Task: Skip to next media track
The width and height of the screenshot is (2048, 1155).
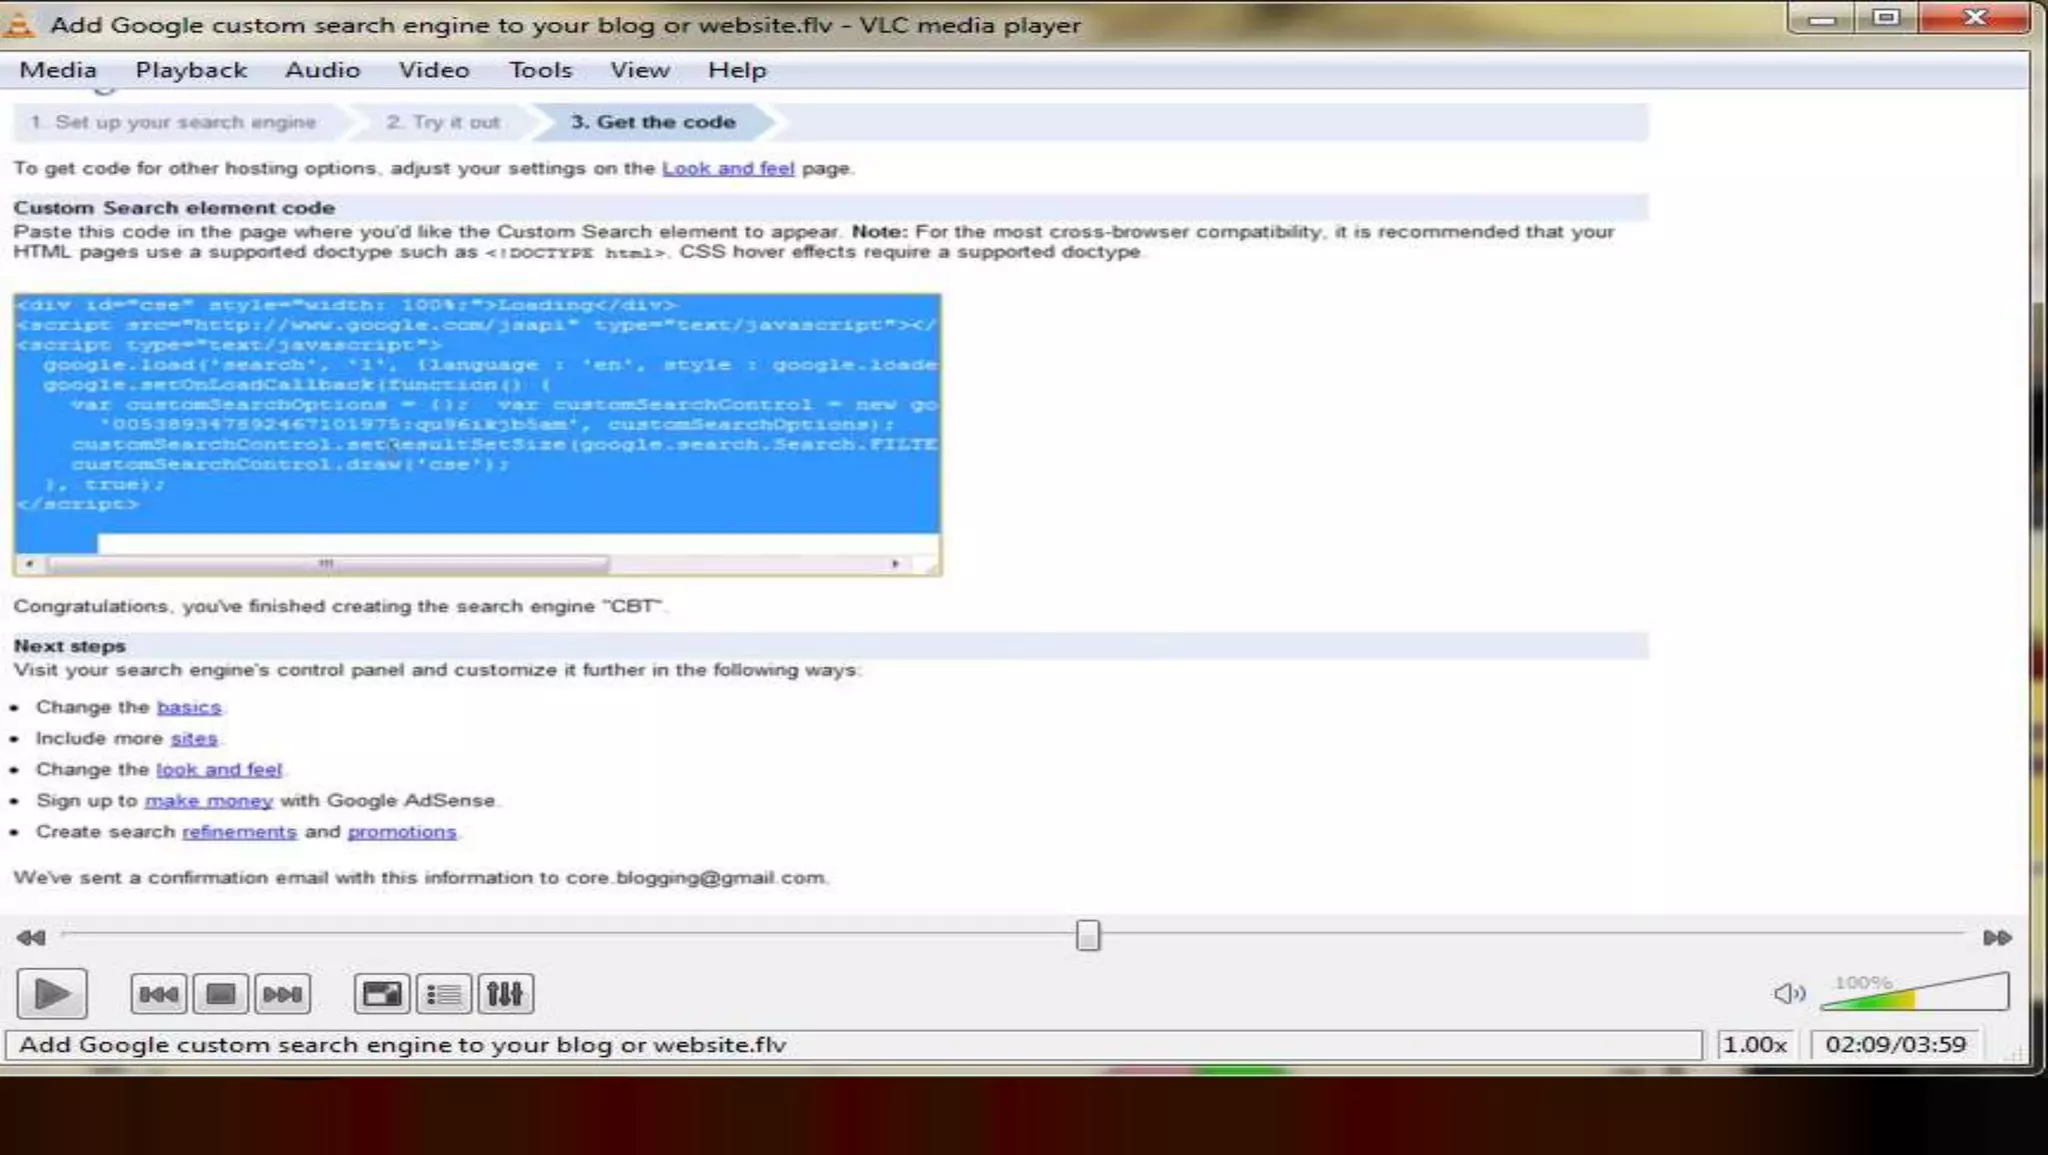Action: [282, 994]
